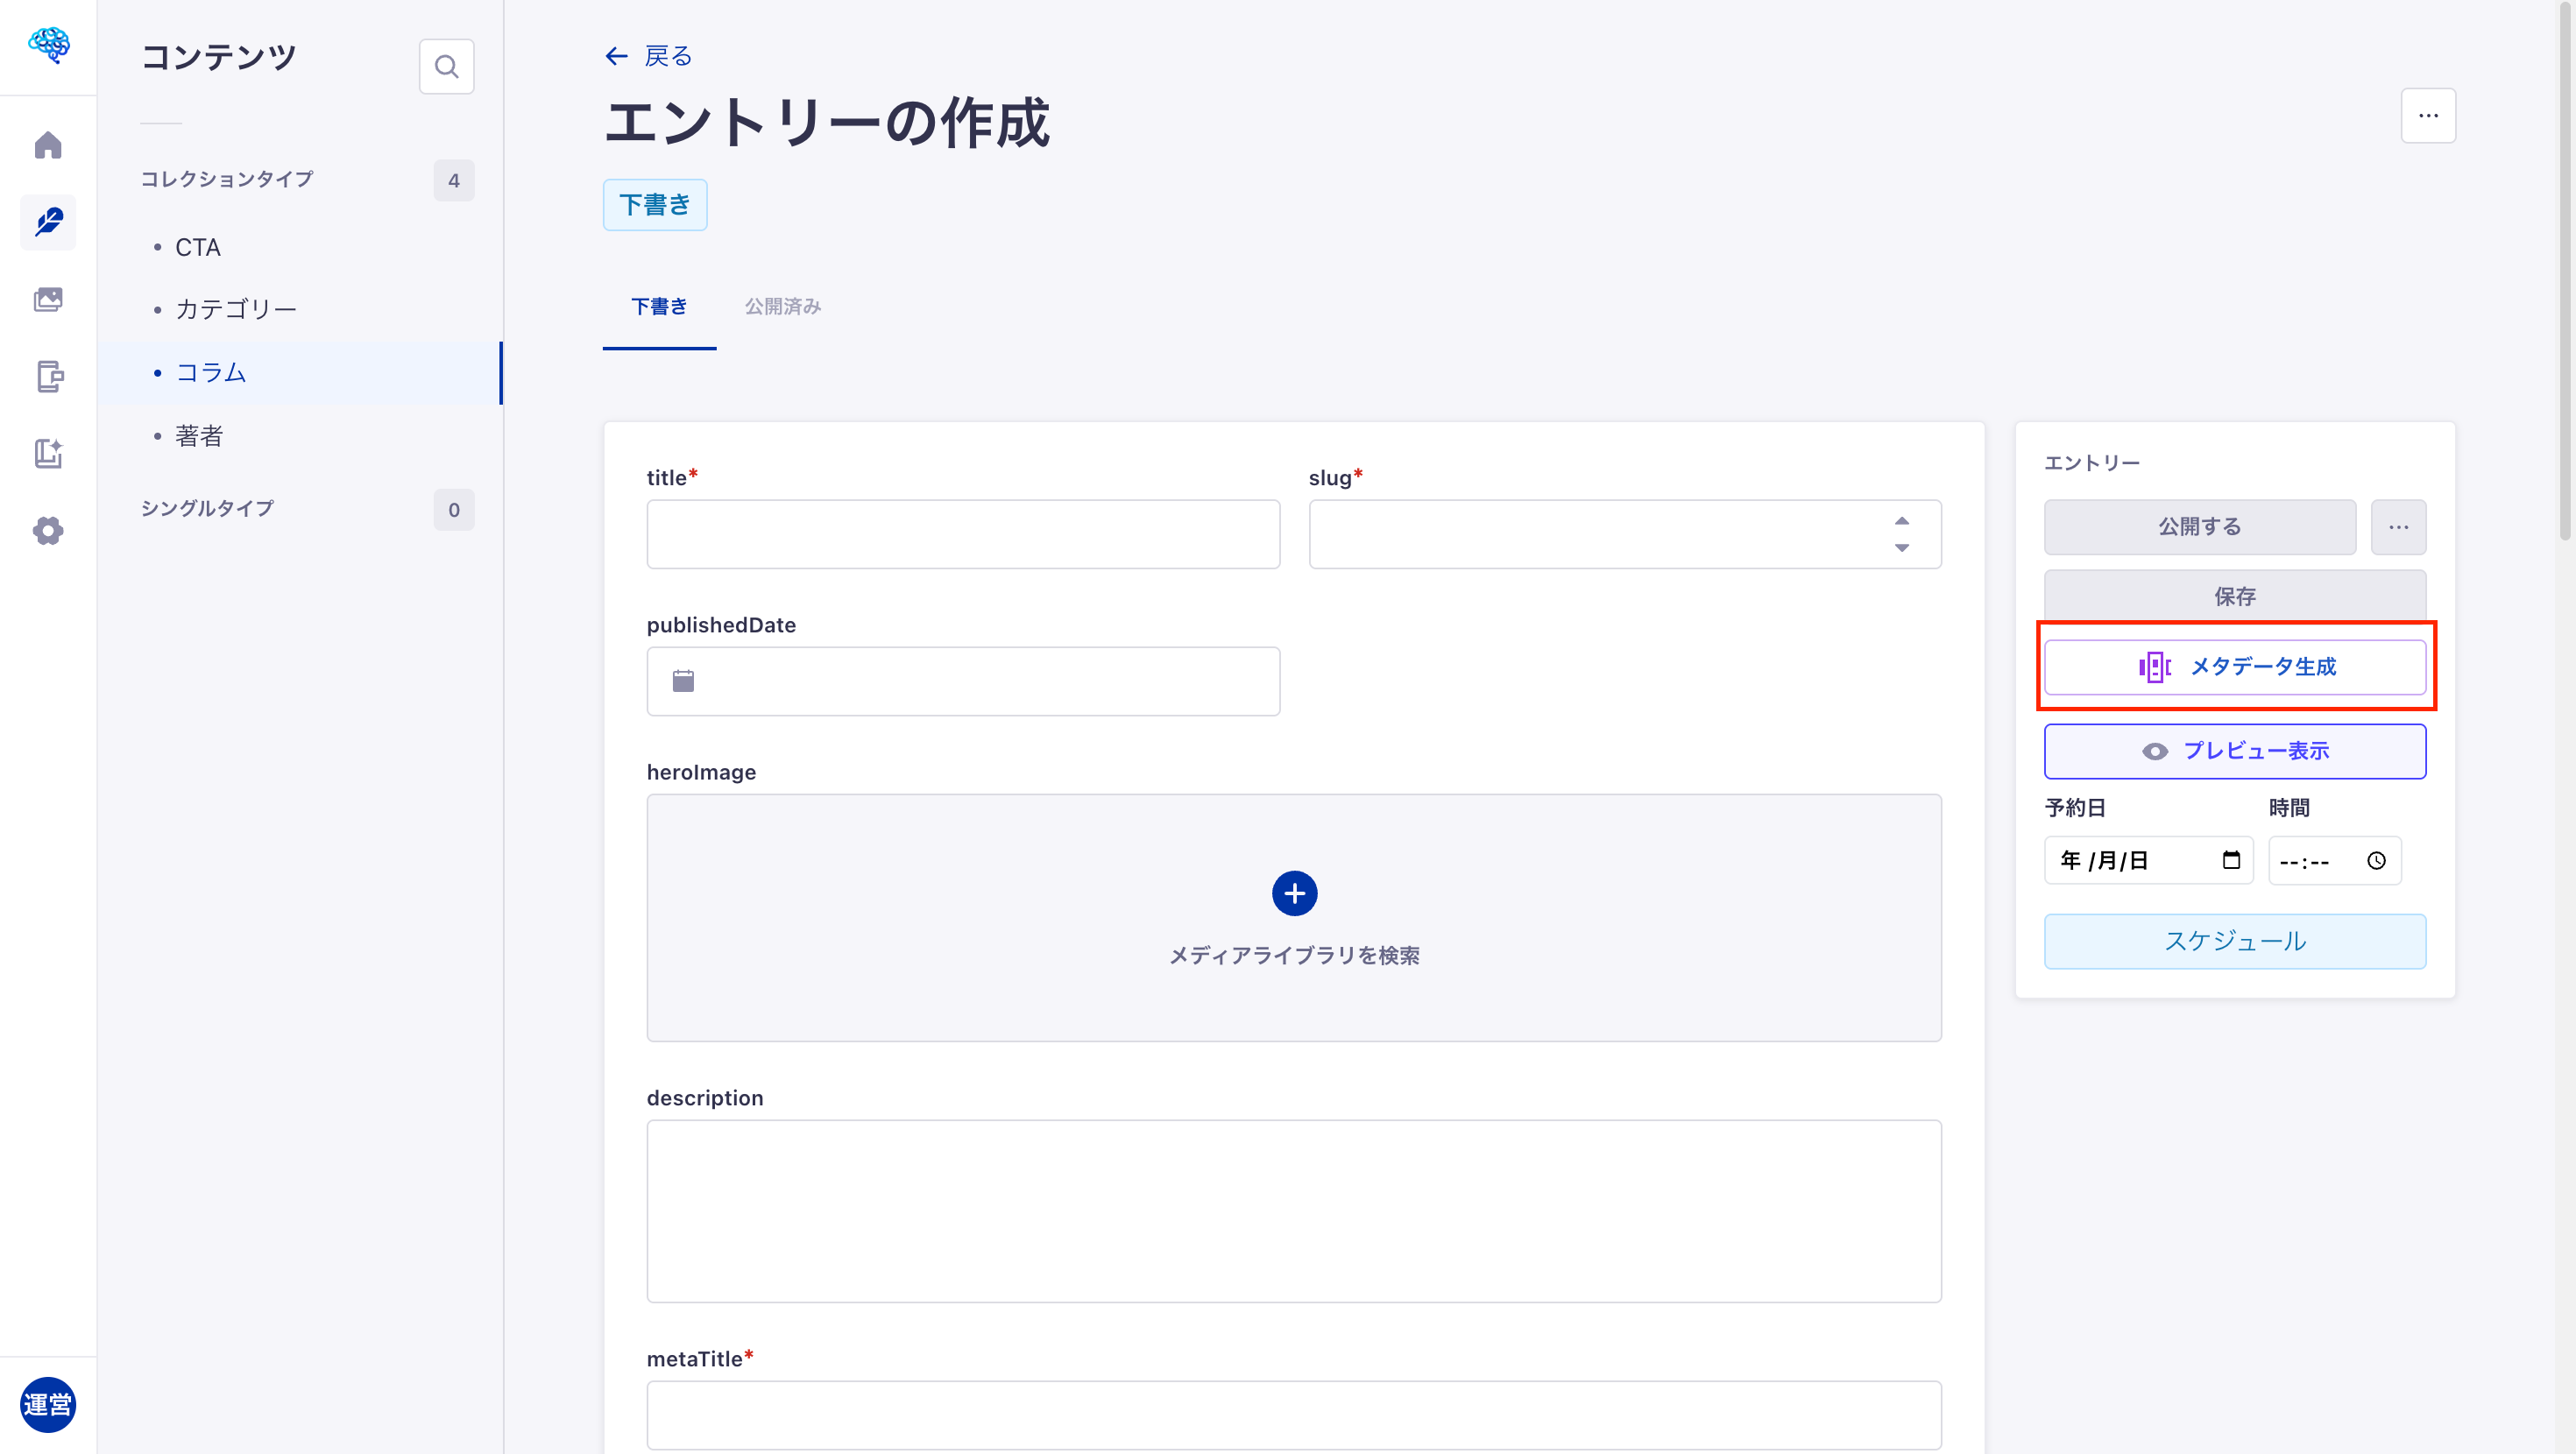Click inside the title input field
Screen dimensions: 2576x1454
pos(962,533)
